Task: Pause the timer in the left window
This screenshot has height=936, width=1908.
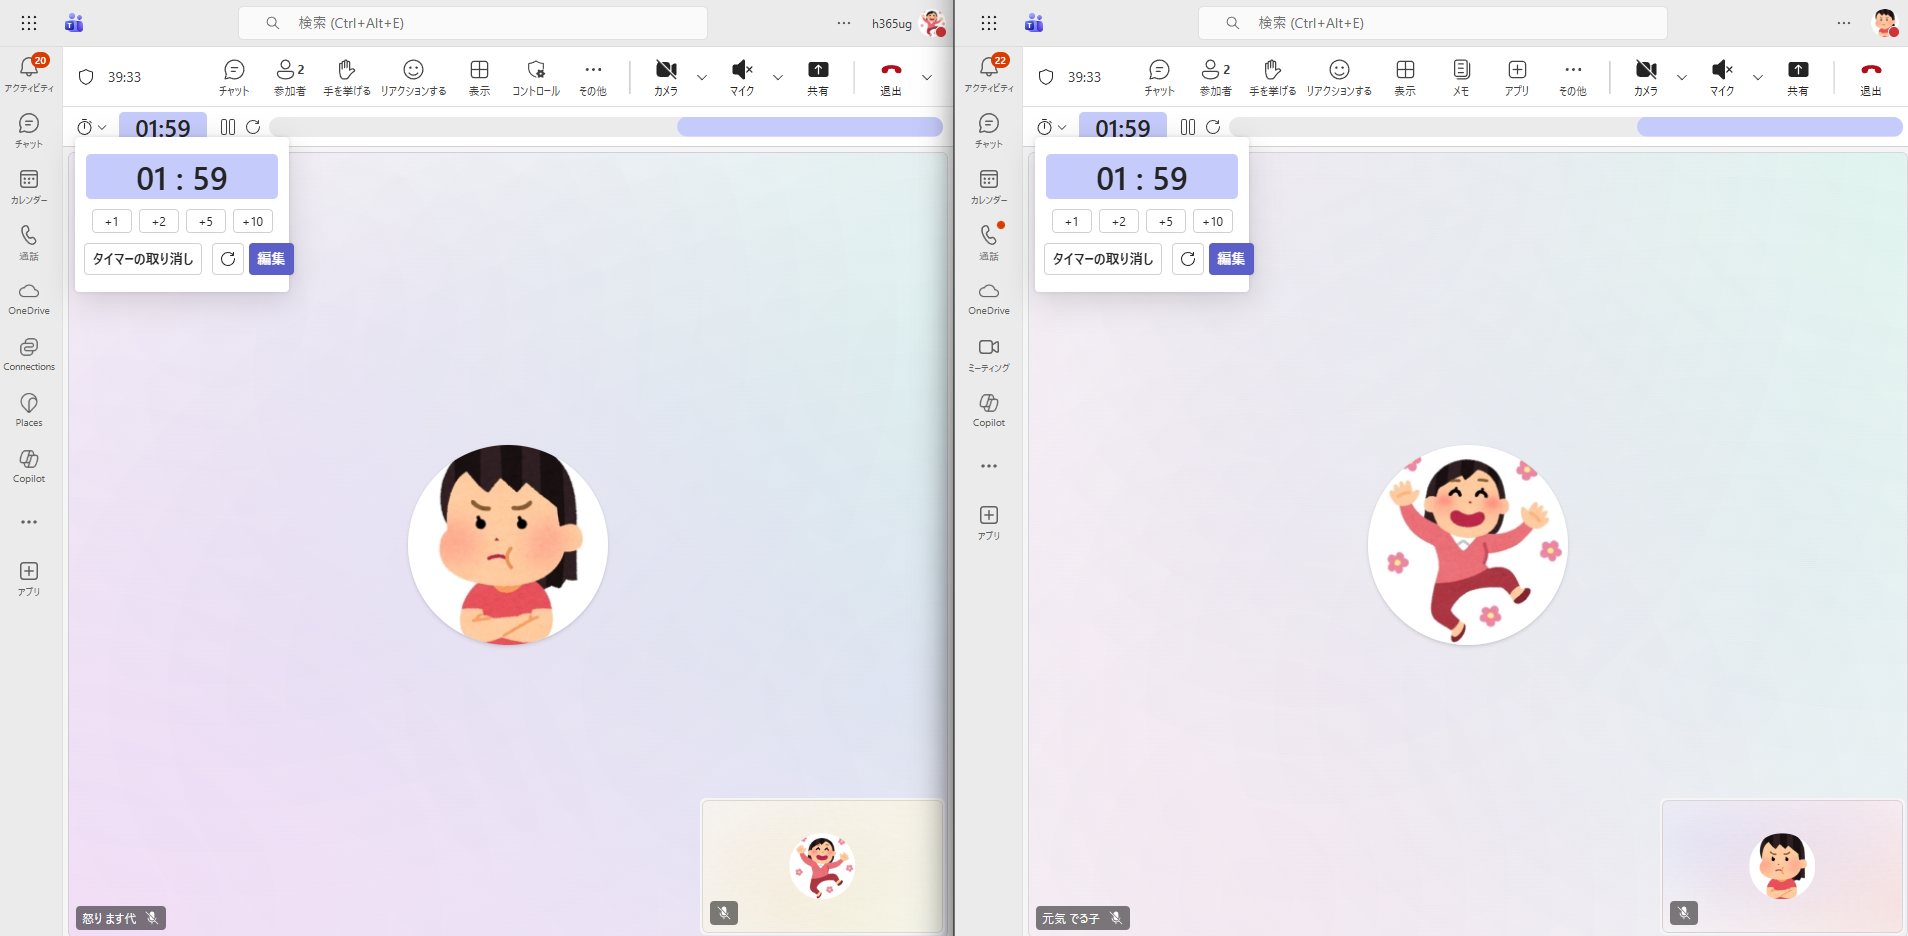Action: click(x=228, y=127)
